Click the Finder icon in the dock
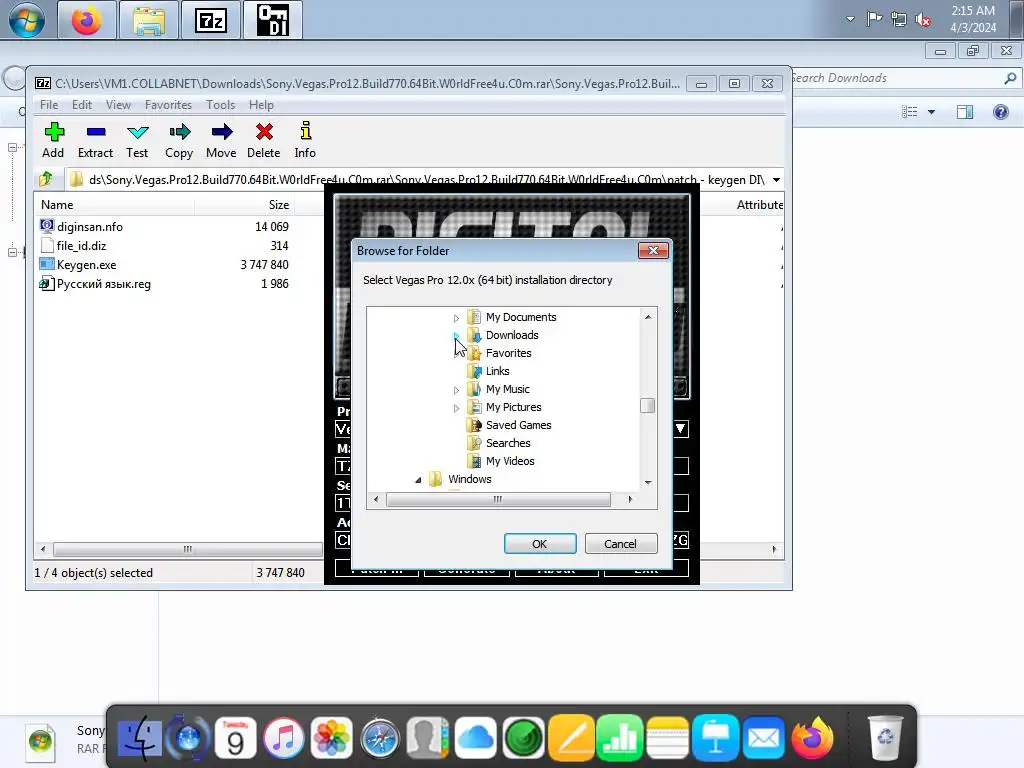The height and width of the screenshot is (768, 1024). [x=140, y=738]
